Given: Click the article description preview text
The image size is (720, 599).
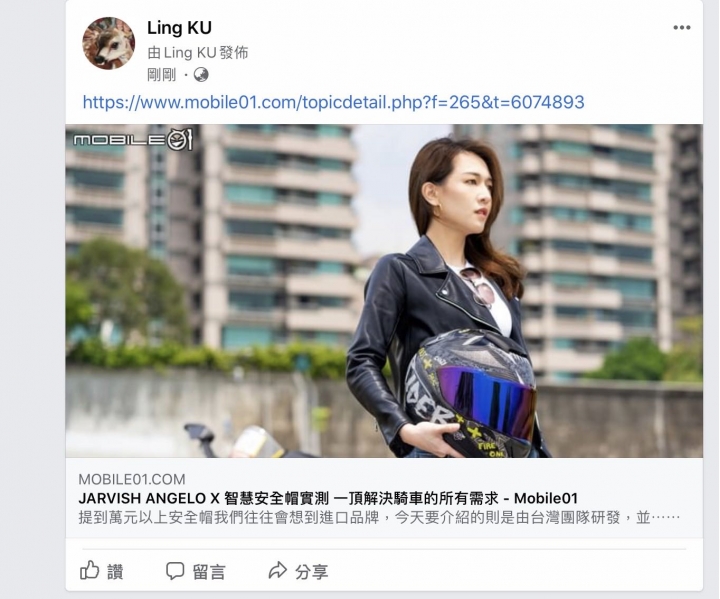Looking at the screenshot, I should click(x=379, y=518).
